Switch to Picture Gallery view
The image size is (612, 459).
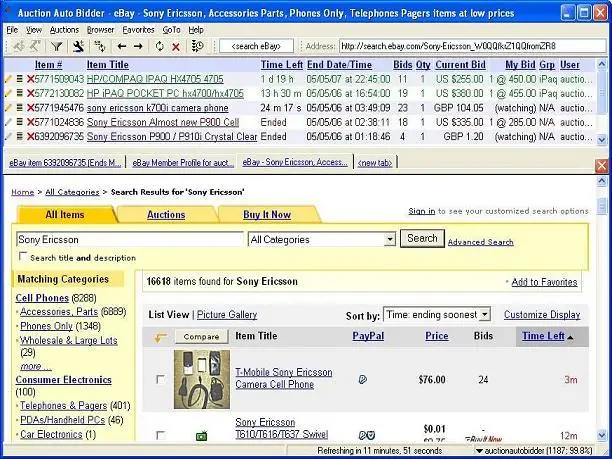pyautogui.click(x=227, y=315)
